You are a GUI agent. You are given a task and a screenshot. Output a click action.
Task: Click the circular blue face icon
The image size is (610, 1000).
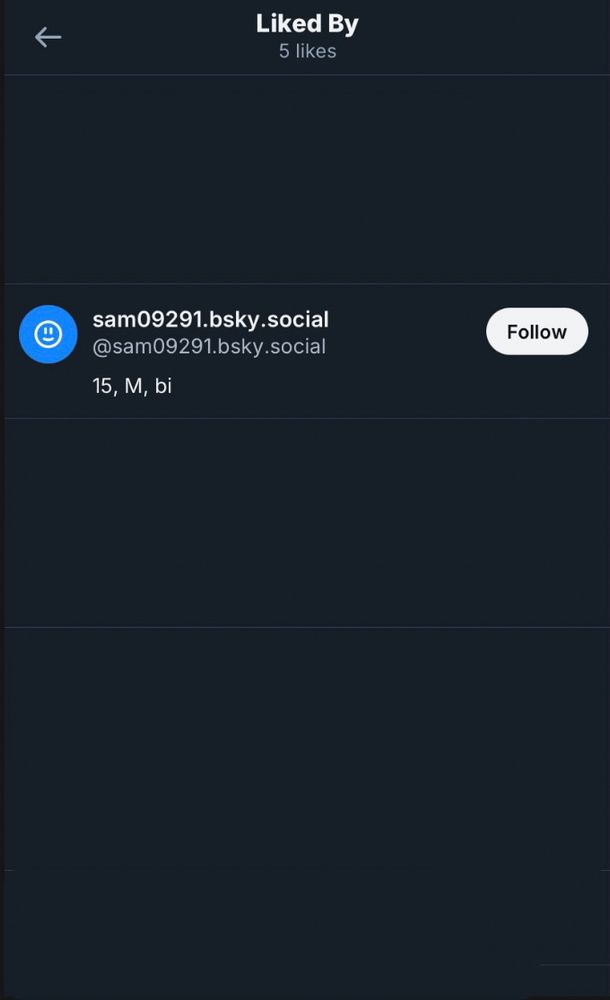[x=48, y=333]
